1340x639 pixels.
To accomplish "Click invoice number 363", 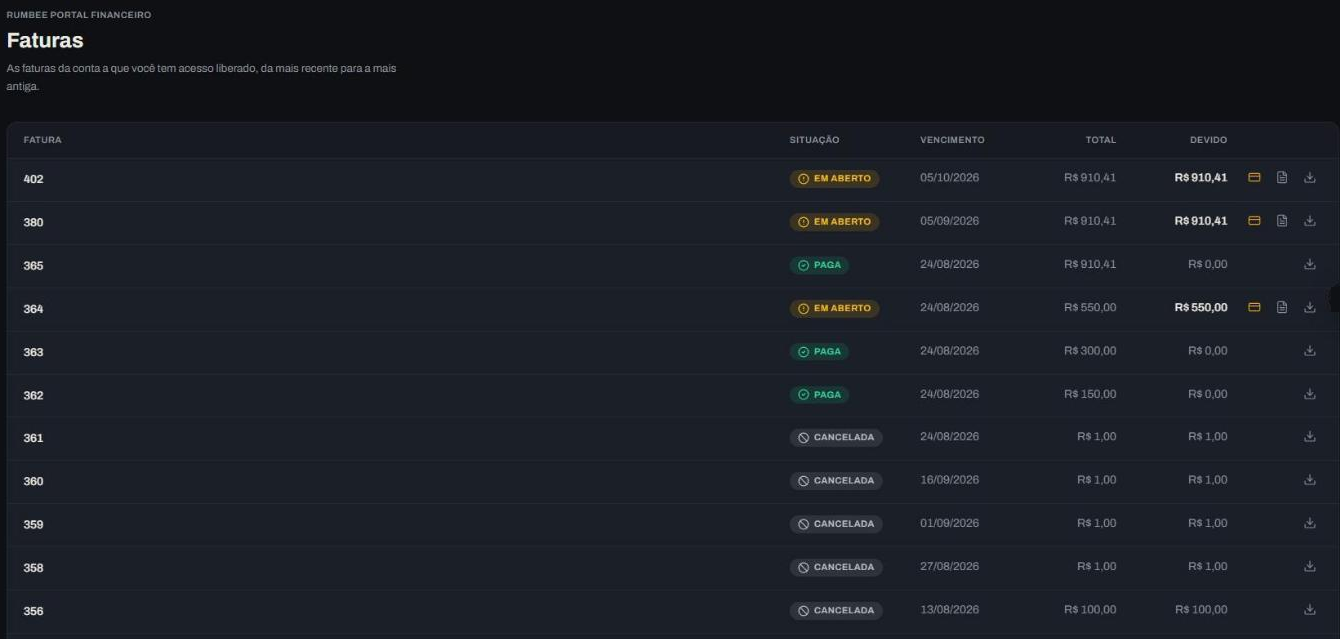I will (x=34, y=352).
